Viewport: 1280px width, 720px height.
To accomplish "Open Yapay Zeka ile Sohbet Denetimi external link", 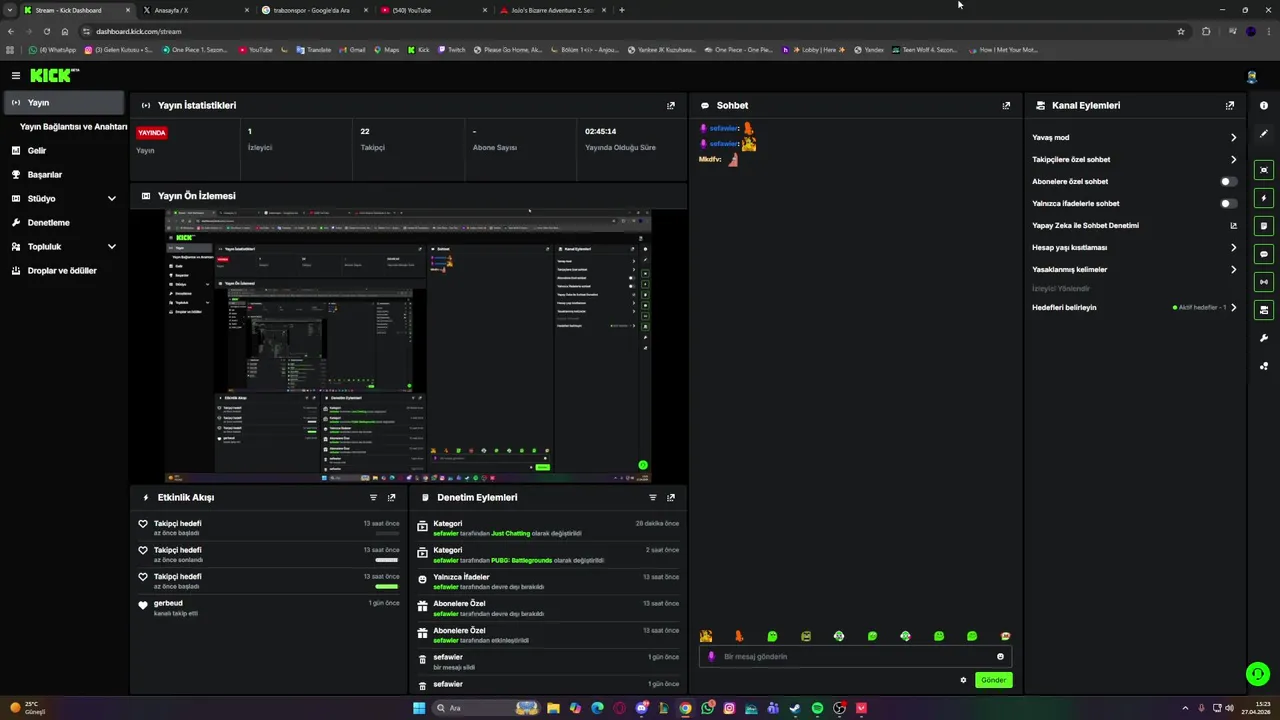I will point(1233,226).
